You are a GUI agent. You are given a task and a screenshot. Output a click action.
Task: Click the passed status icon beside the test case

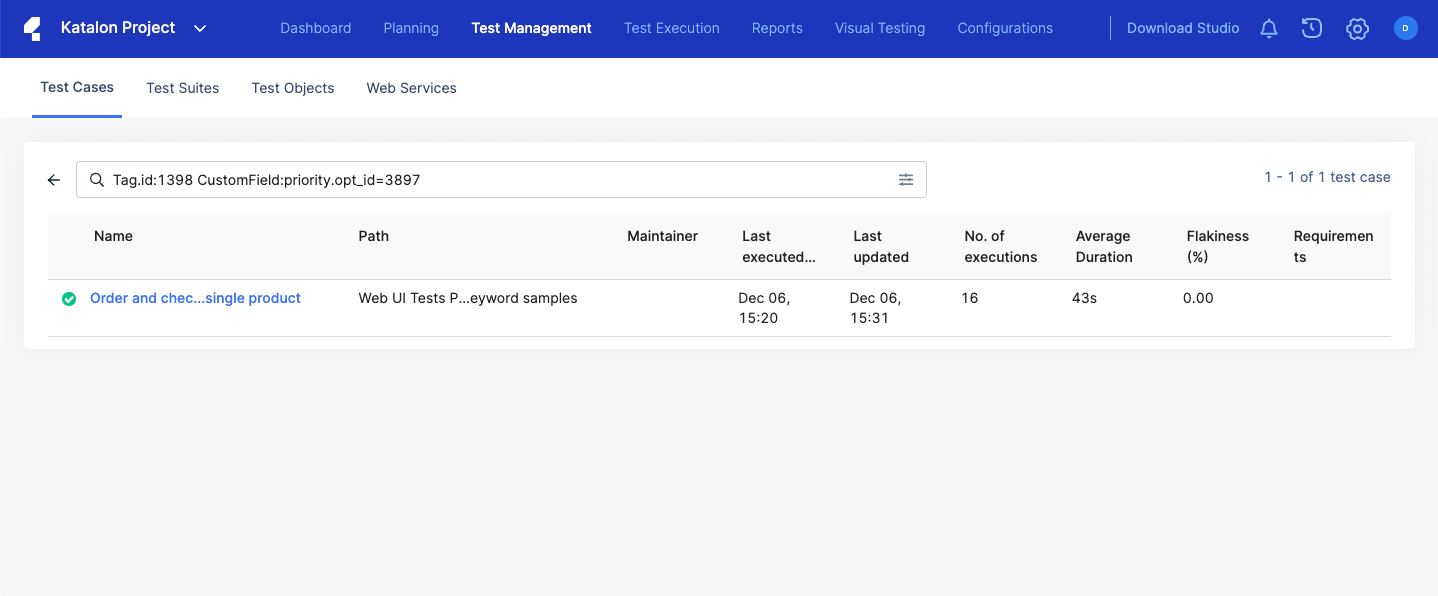click(68, 298)
